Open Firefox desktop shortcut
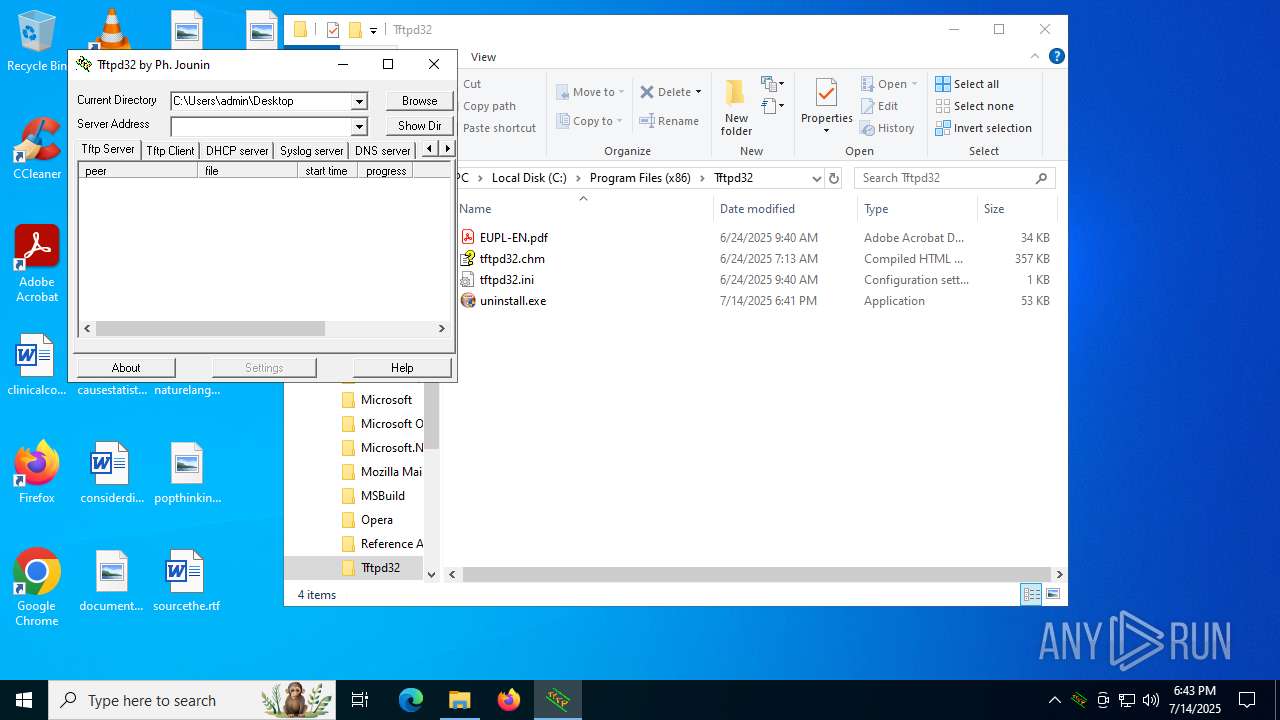1280x720 pixels. (x=37, y=471)
